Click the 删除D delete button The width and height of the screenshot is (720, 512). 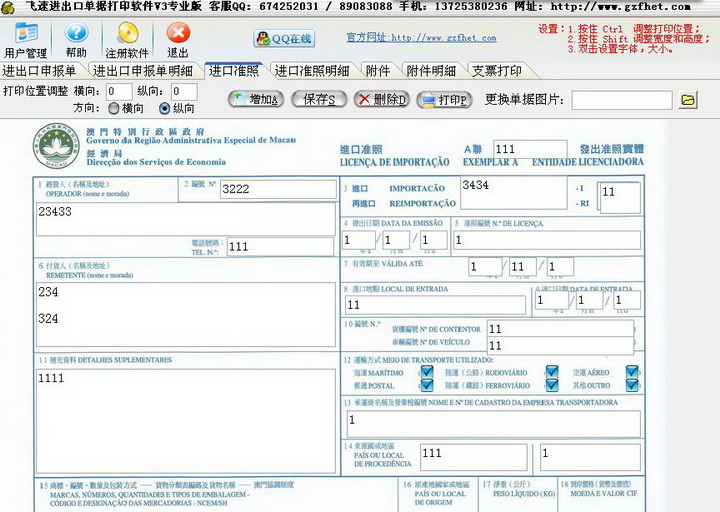[382, 99]
